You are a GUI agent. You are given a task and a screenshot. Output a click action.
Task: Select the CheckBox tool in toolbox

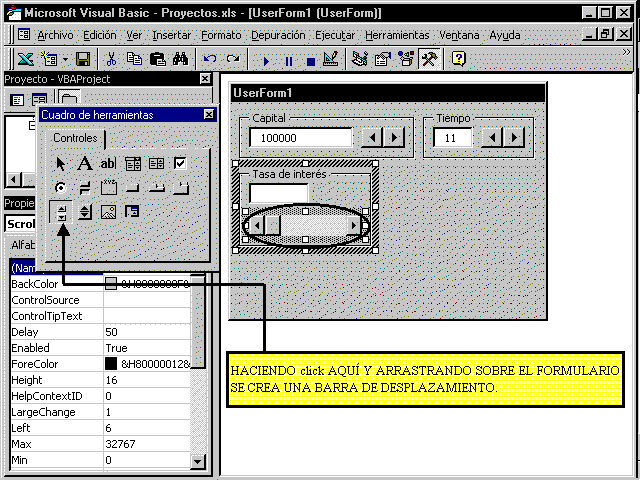coord(180,164)
